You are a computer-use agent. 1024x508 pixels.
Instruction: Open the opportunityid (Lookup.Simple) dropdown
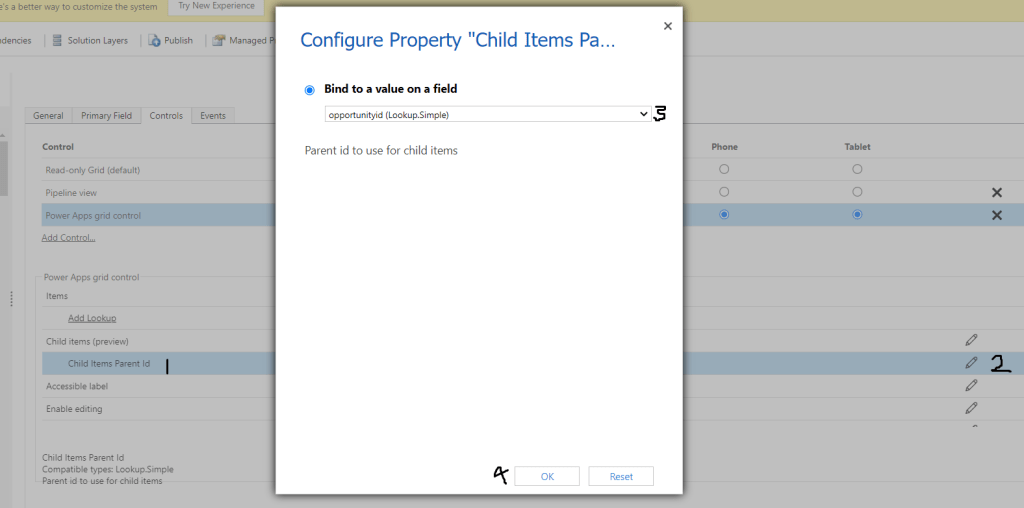(x=488, y=114)
